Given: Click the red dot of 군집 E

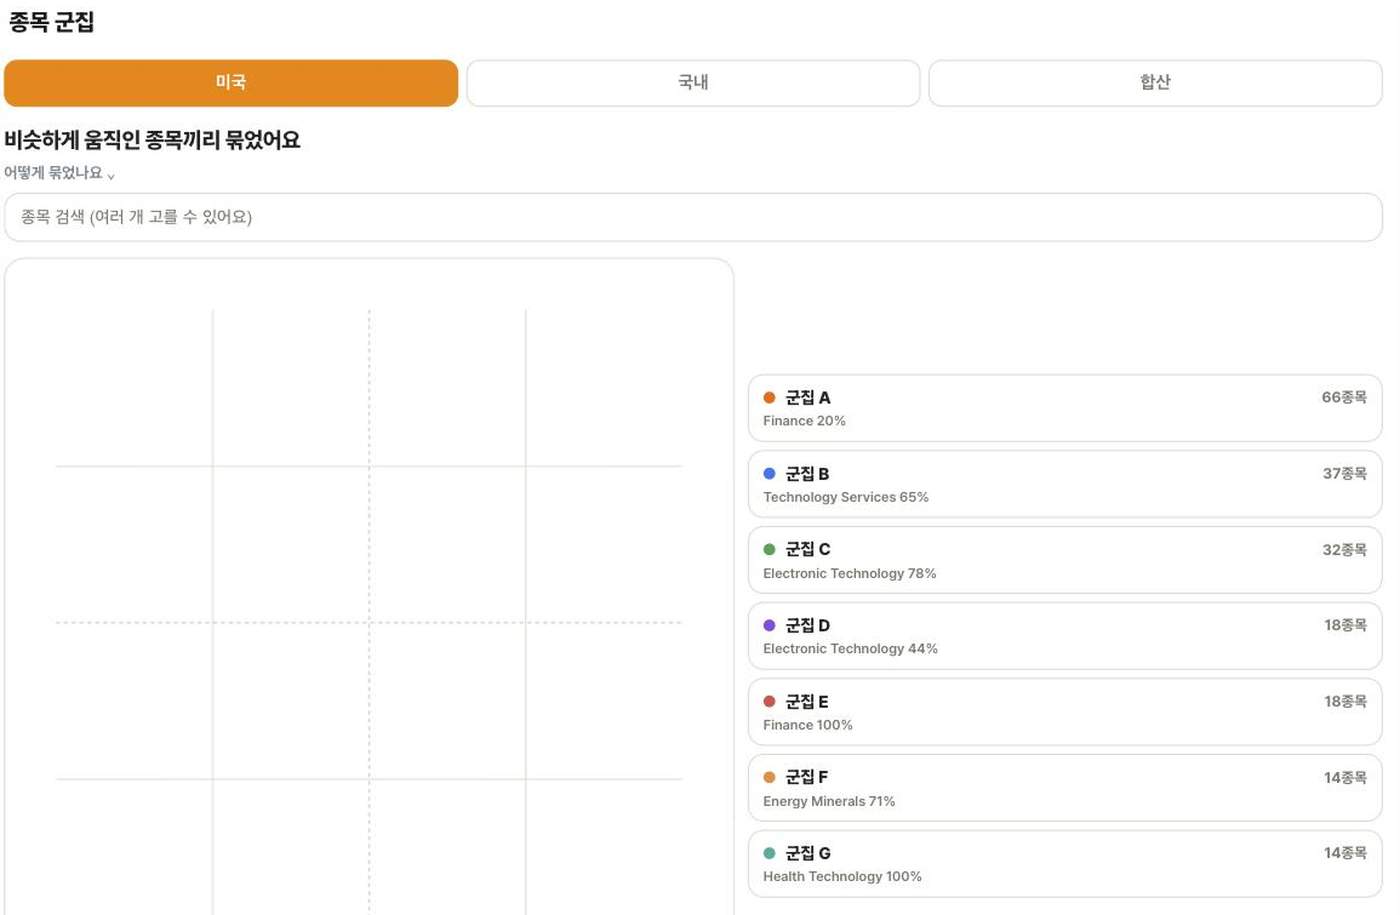Looking at the screenshot, I should point(769,701).
